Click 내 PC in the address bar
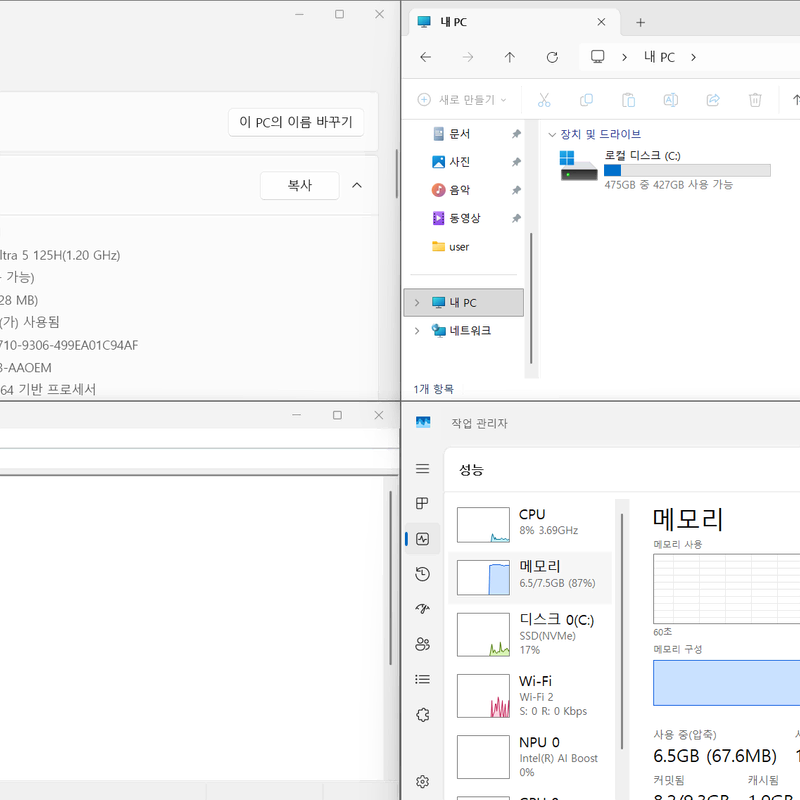 click(659, 57)
